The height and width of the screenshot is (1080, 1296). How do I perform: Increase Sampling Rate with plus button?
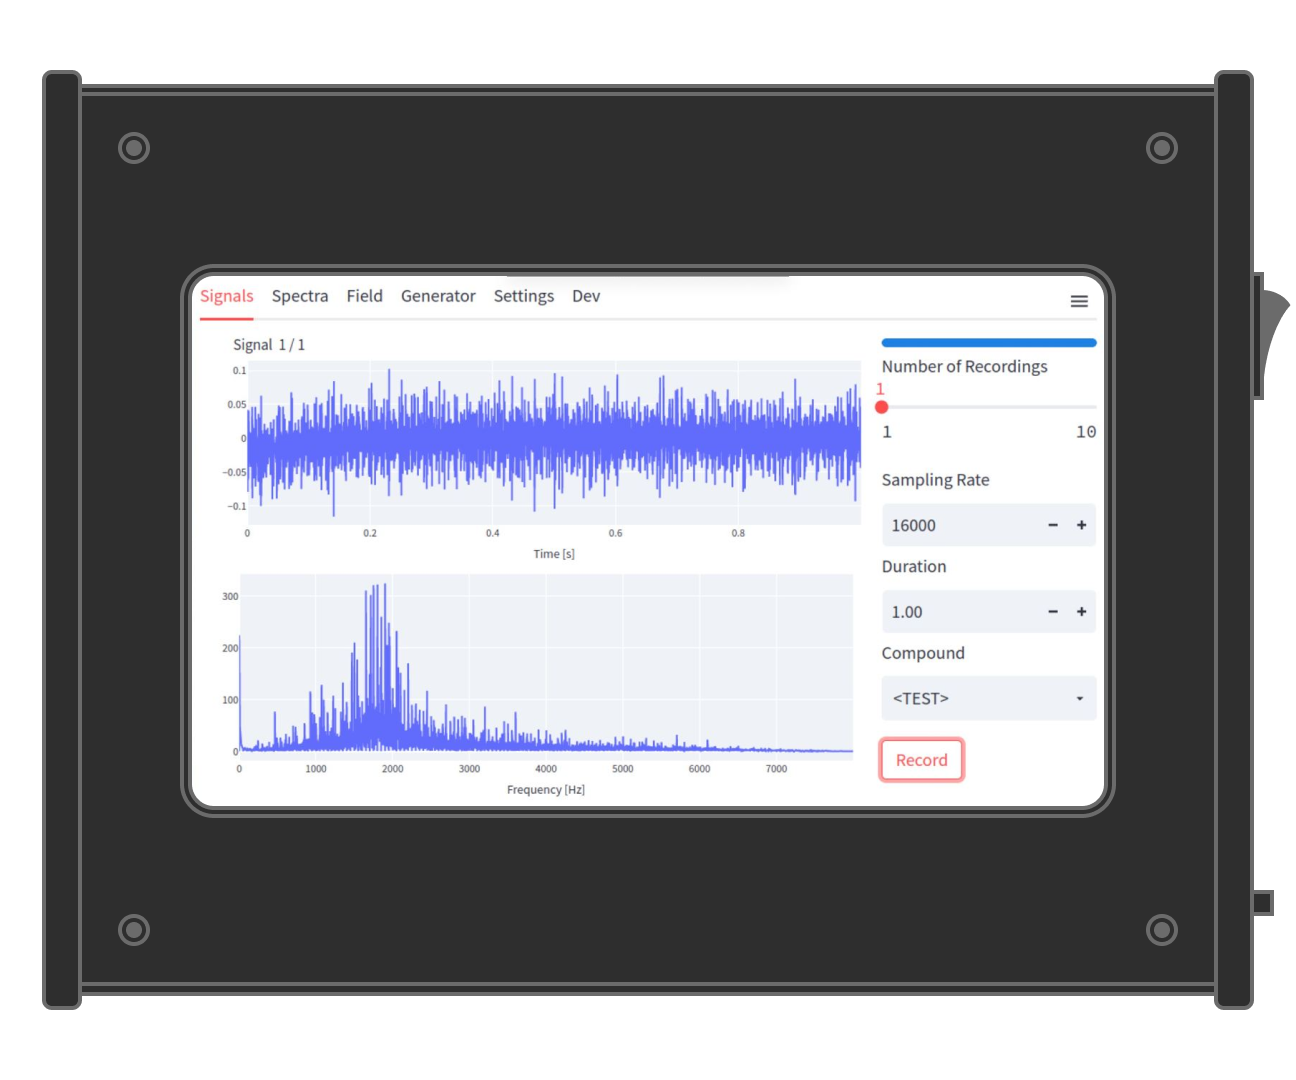pos(1081,525)
